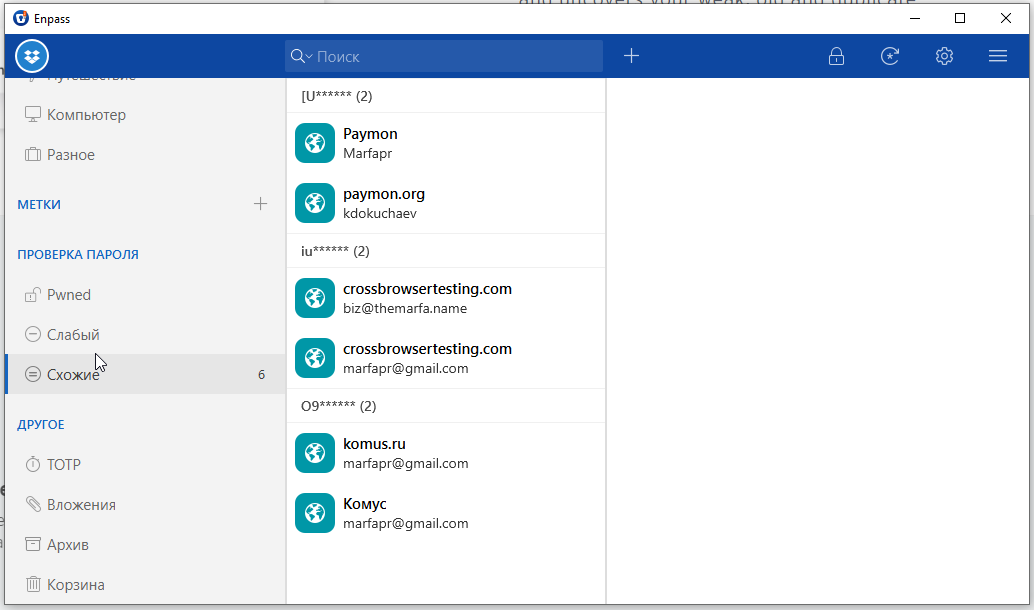Open the Комус entry

446,513
